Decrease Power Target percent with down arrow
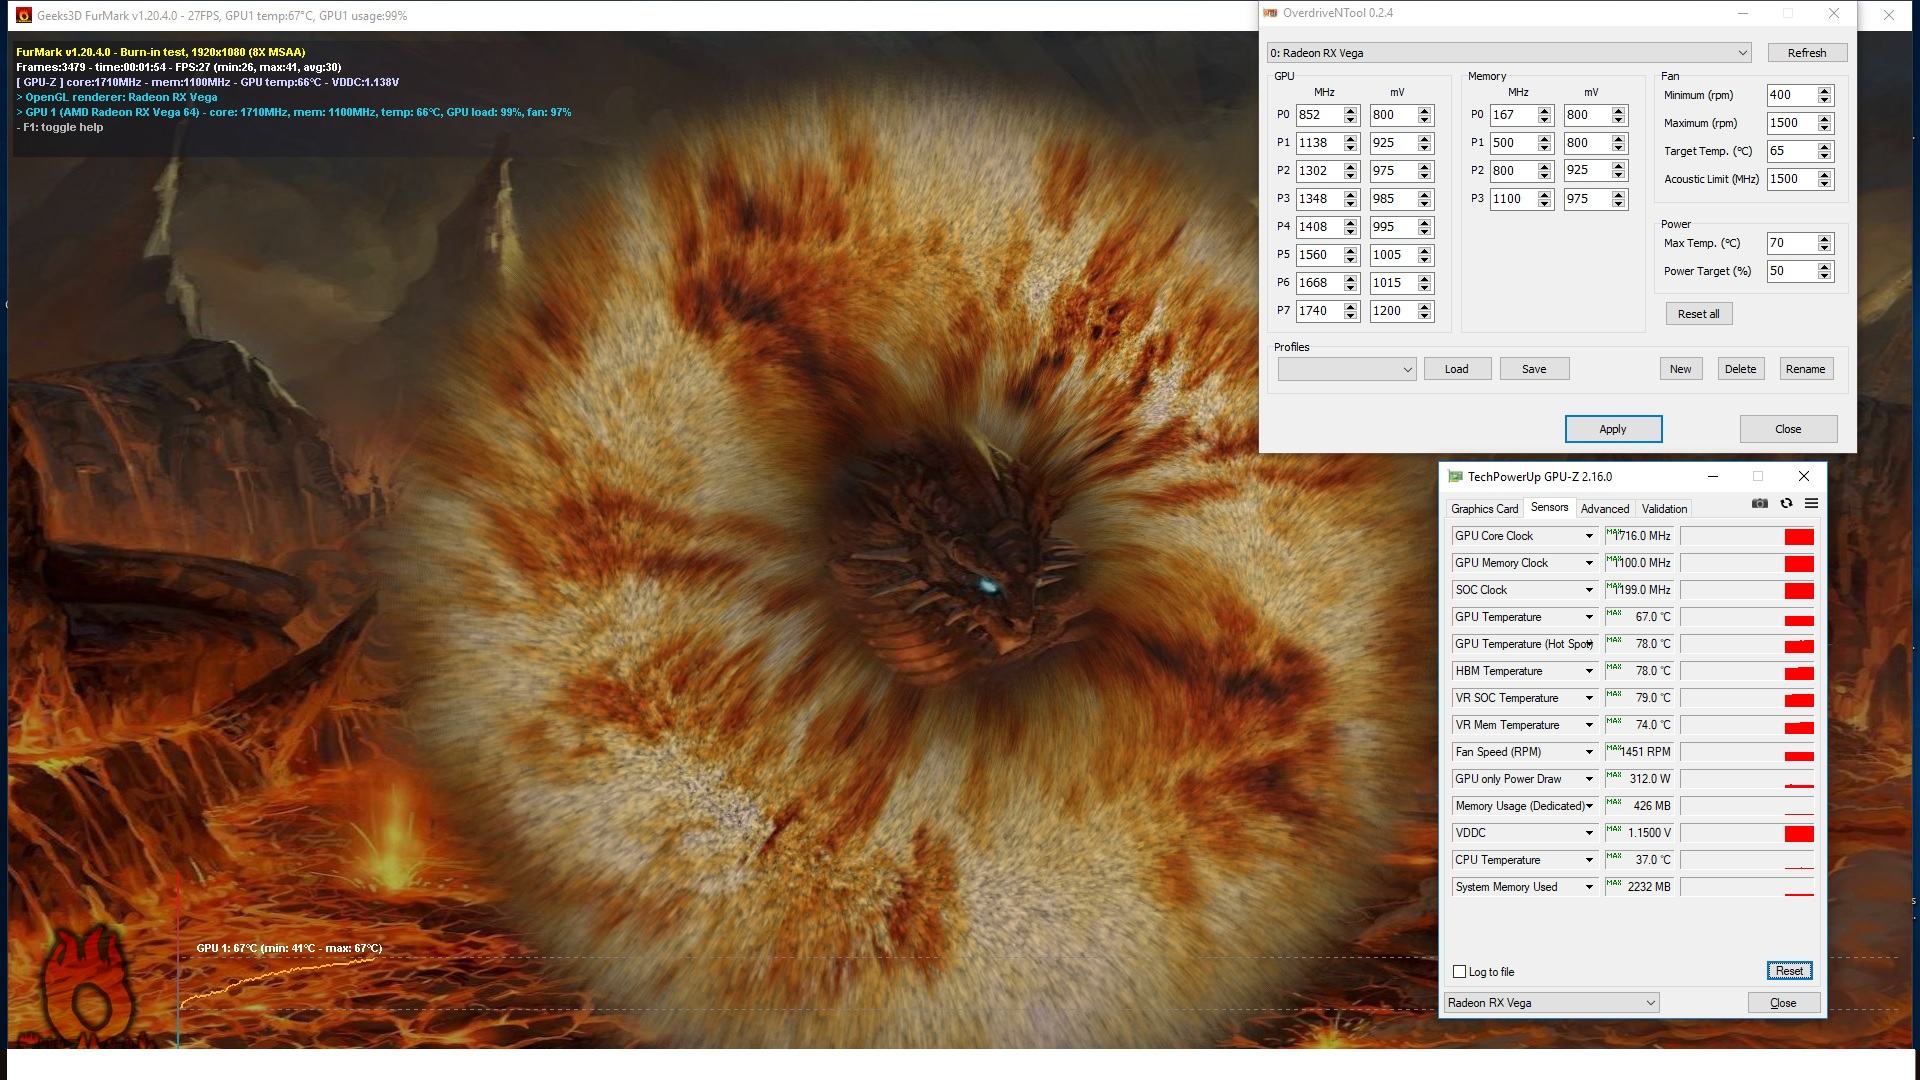 (x=1825, y=276)
